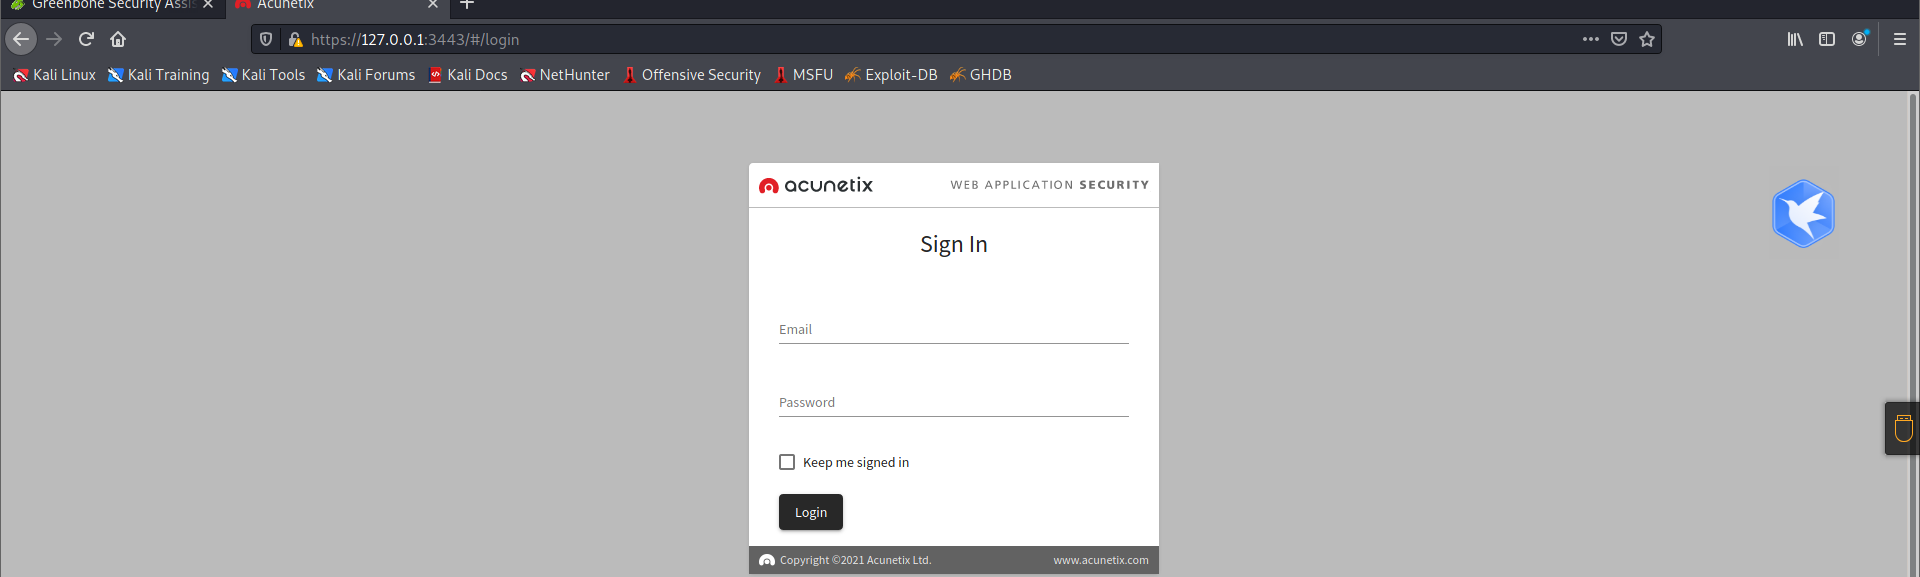Open page actions three-dot menu
Screen dimensions: 1920x577
[x=1591, y=39]
